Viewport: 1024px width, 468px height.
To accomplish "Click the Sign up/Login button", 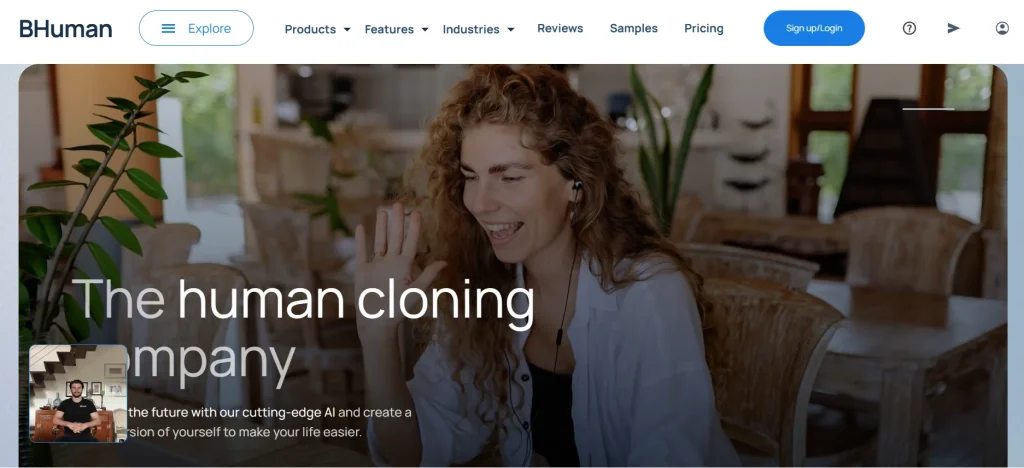I will pos(814,28).
